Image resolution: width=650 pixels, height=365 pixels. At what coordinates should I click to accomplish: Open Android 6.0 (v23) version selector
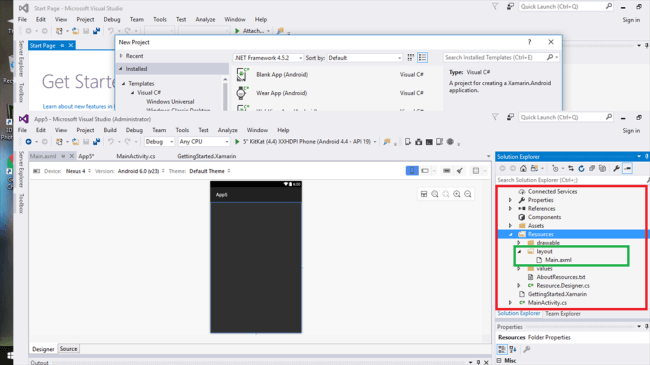pos(141,171)
